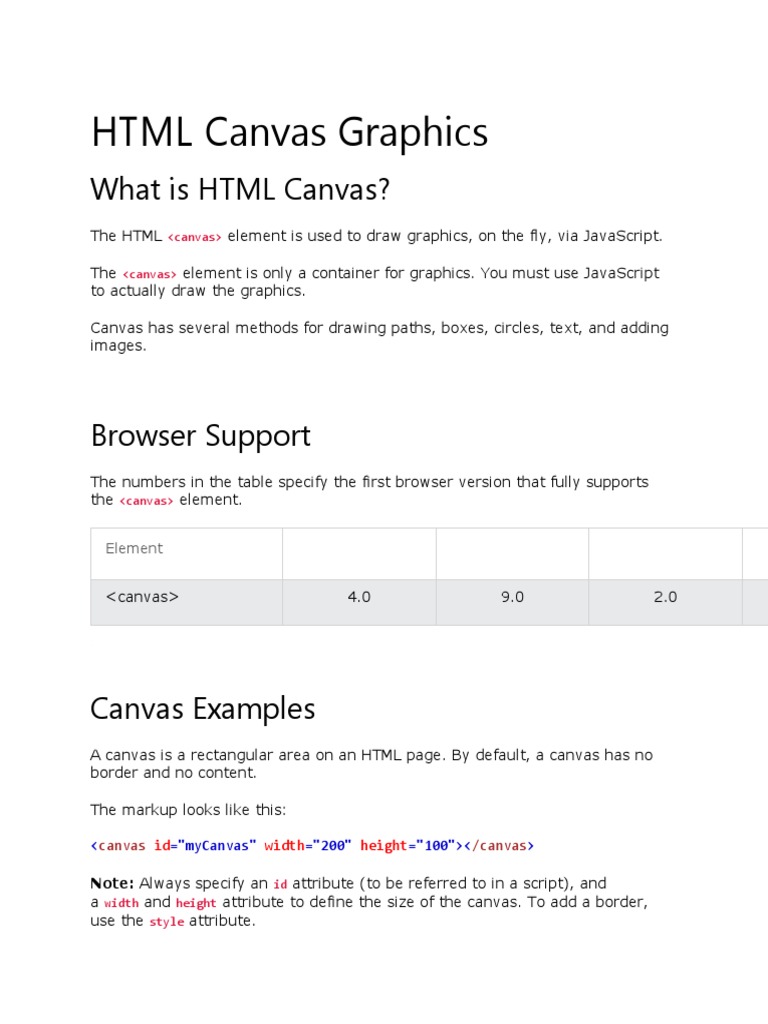Click the "Canvas Examples" heading
This screenshot has width=768, height=1024.
point(202,709)
